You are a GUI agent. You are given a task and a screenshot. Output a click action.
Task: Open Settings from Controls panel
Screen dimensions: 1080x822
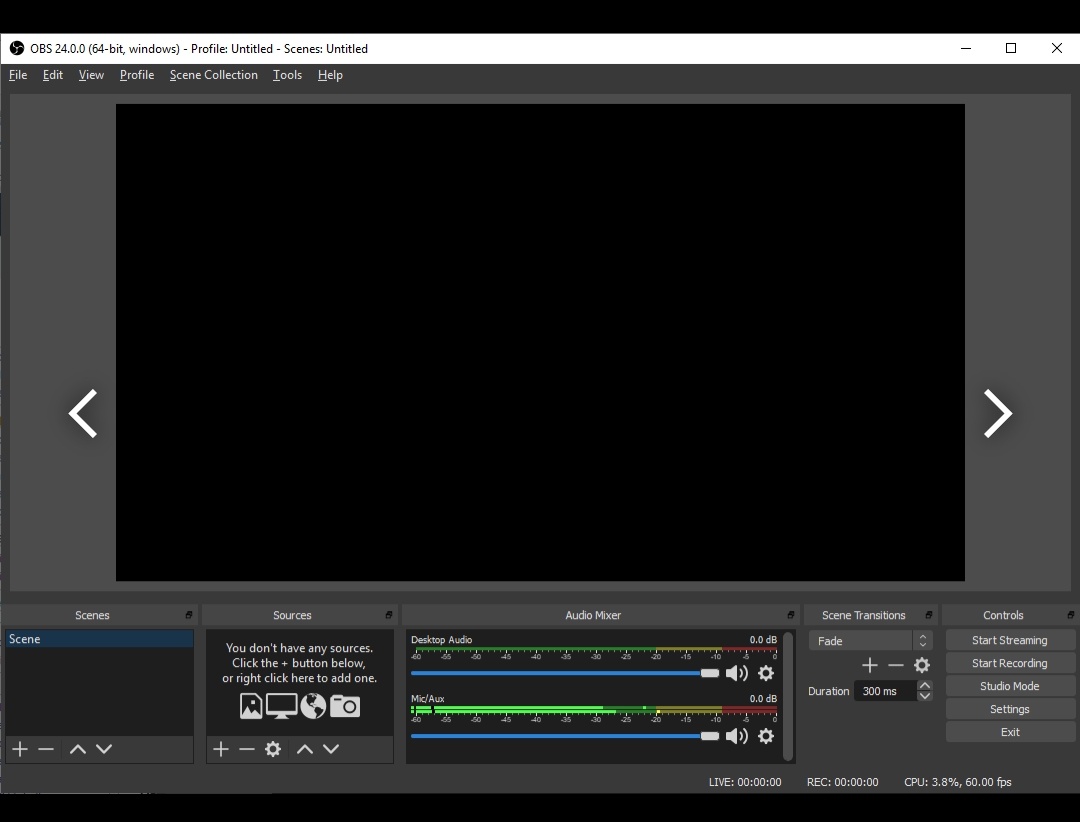tap(1010, 709)
